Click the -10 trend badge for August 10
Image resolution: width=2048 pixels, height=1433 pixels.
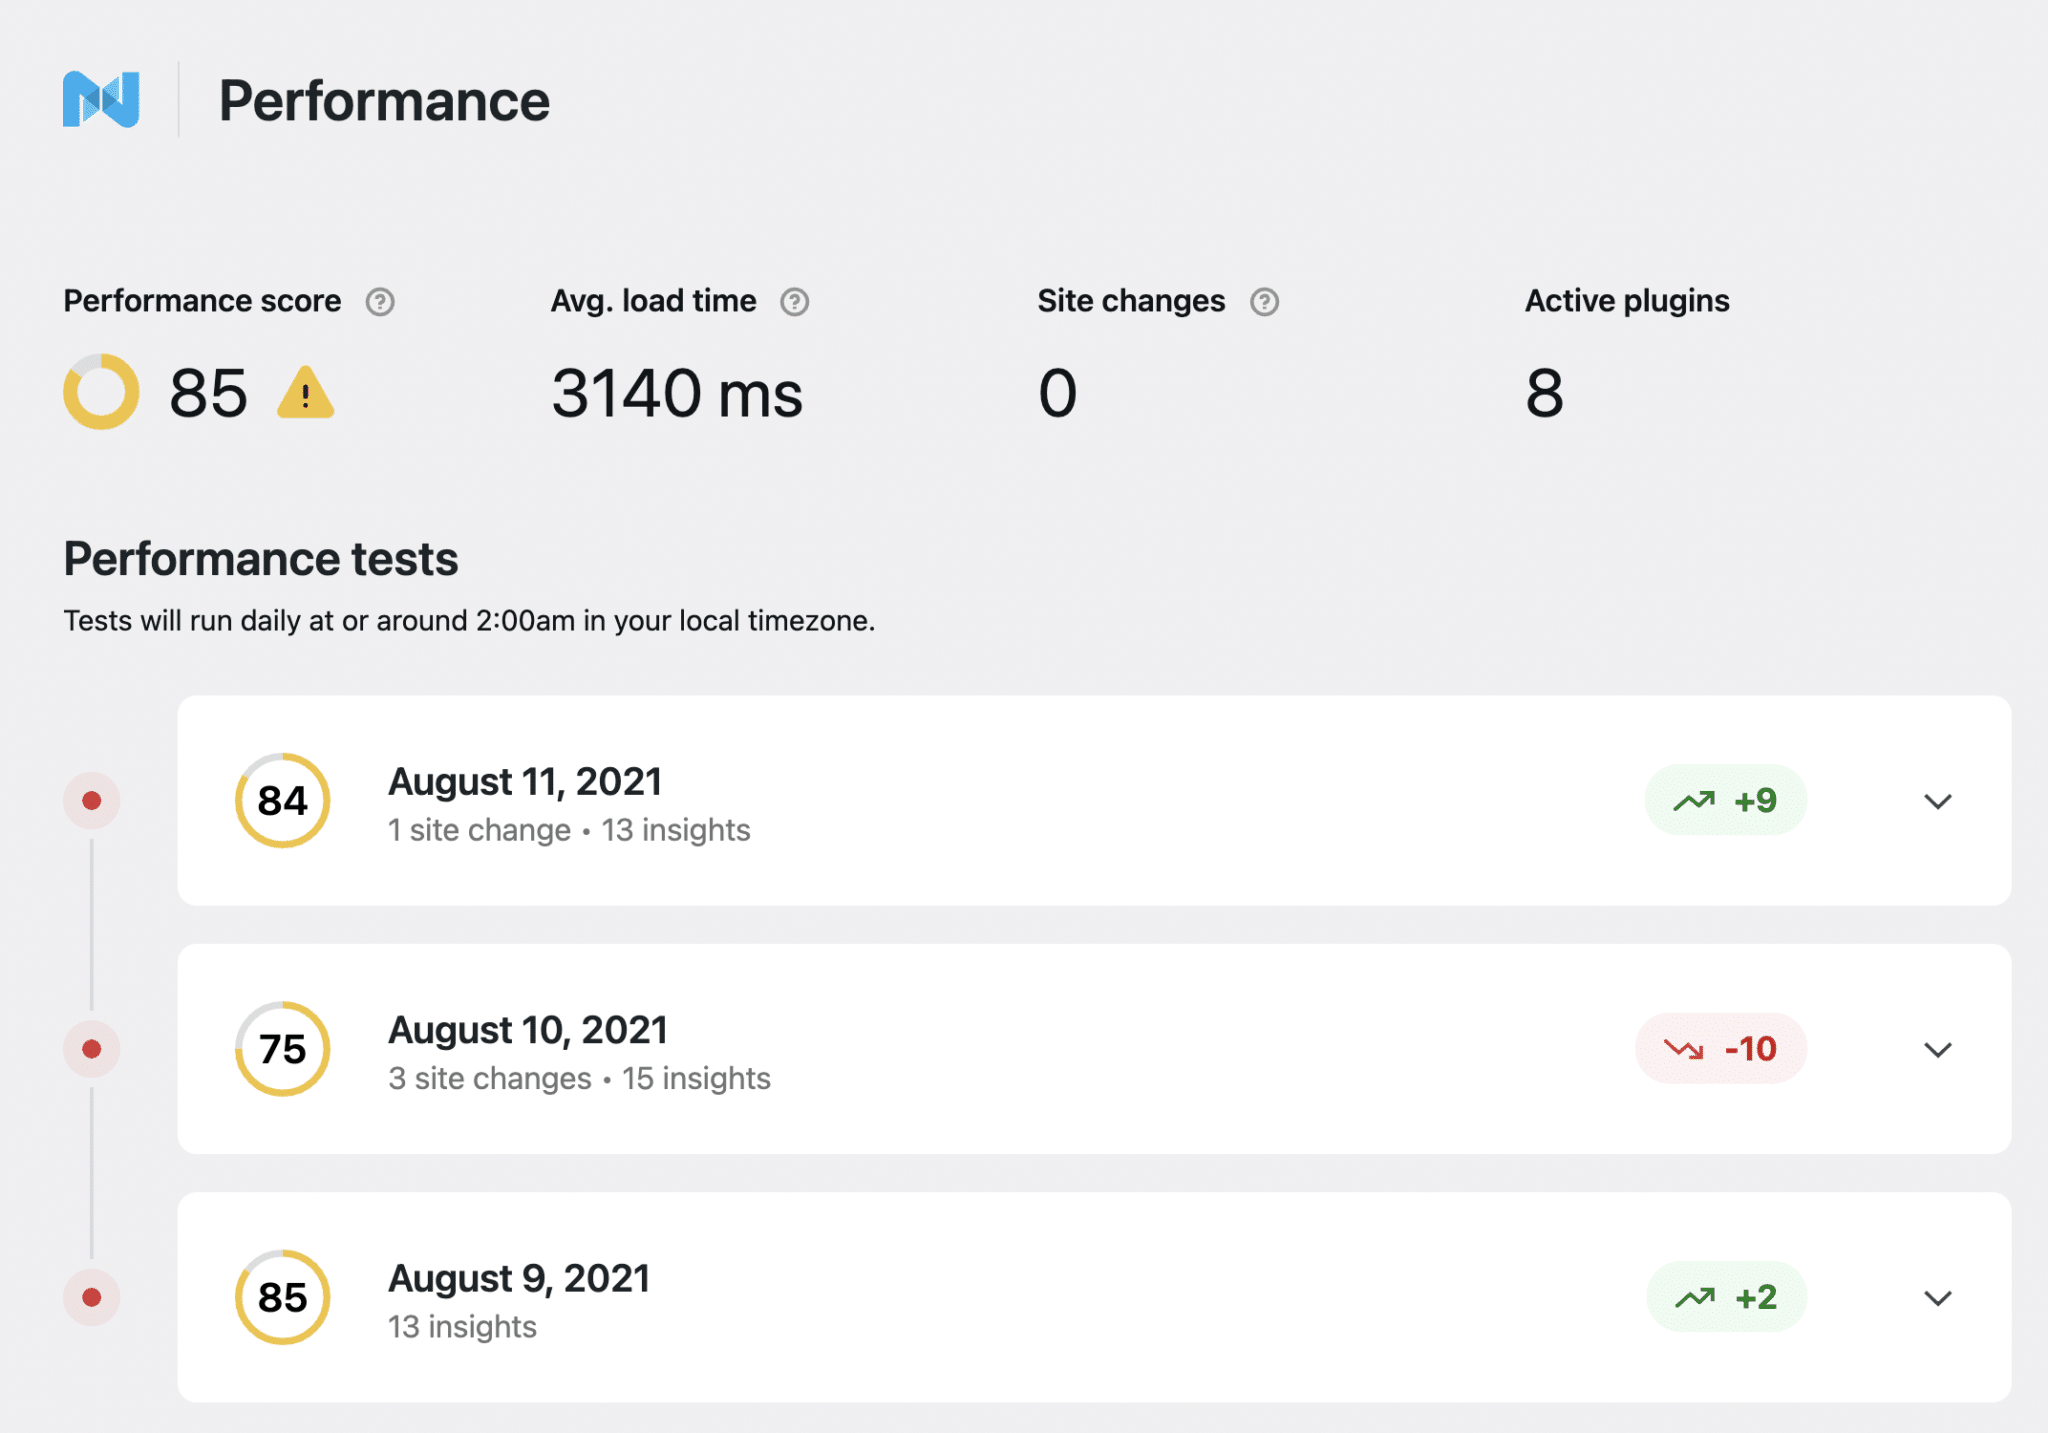click(1721, 1048)
